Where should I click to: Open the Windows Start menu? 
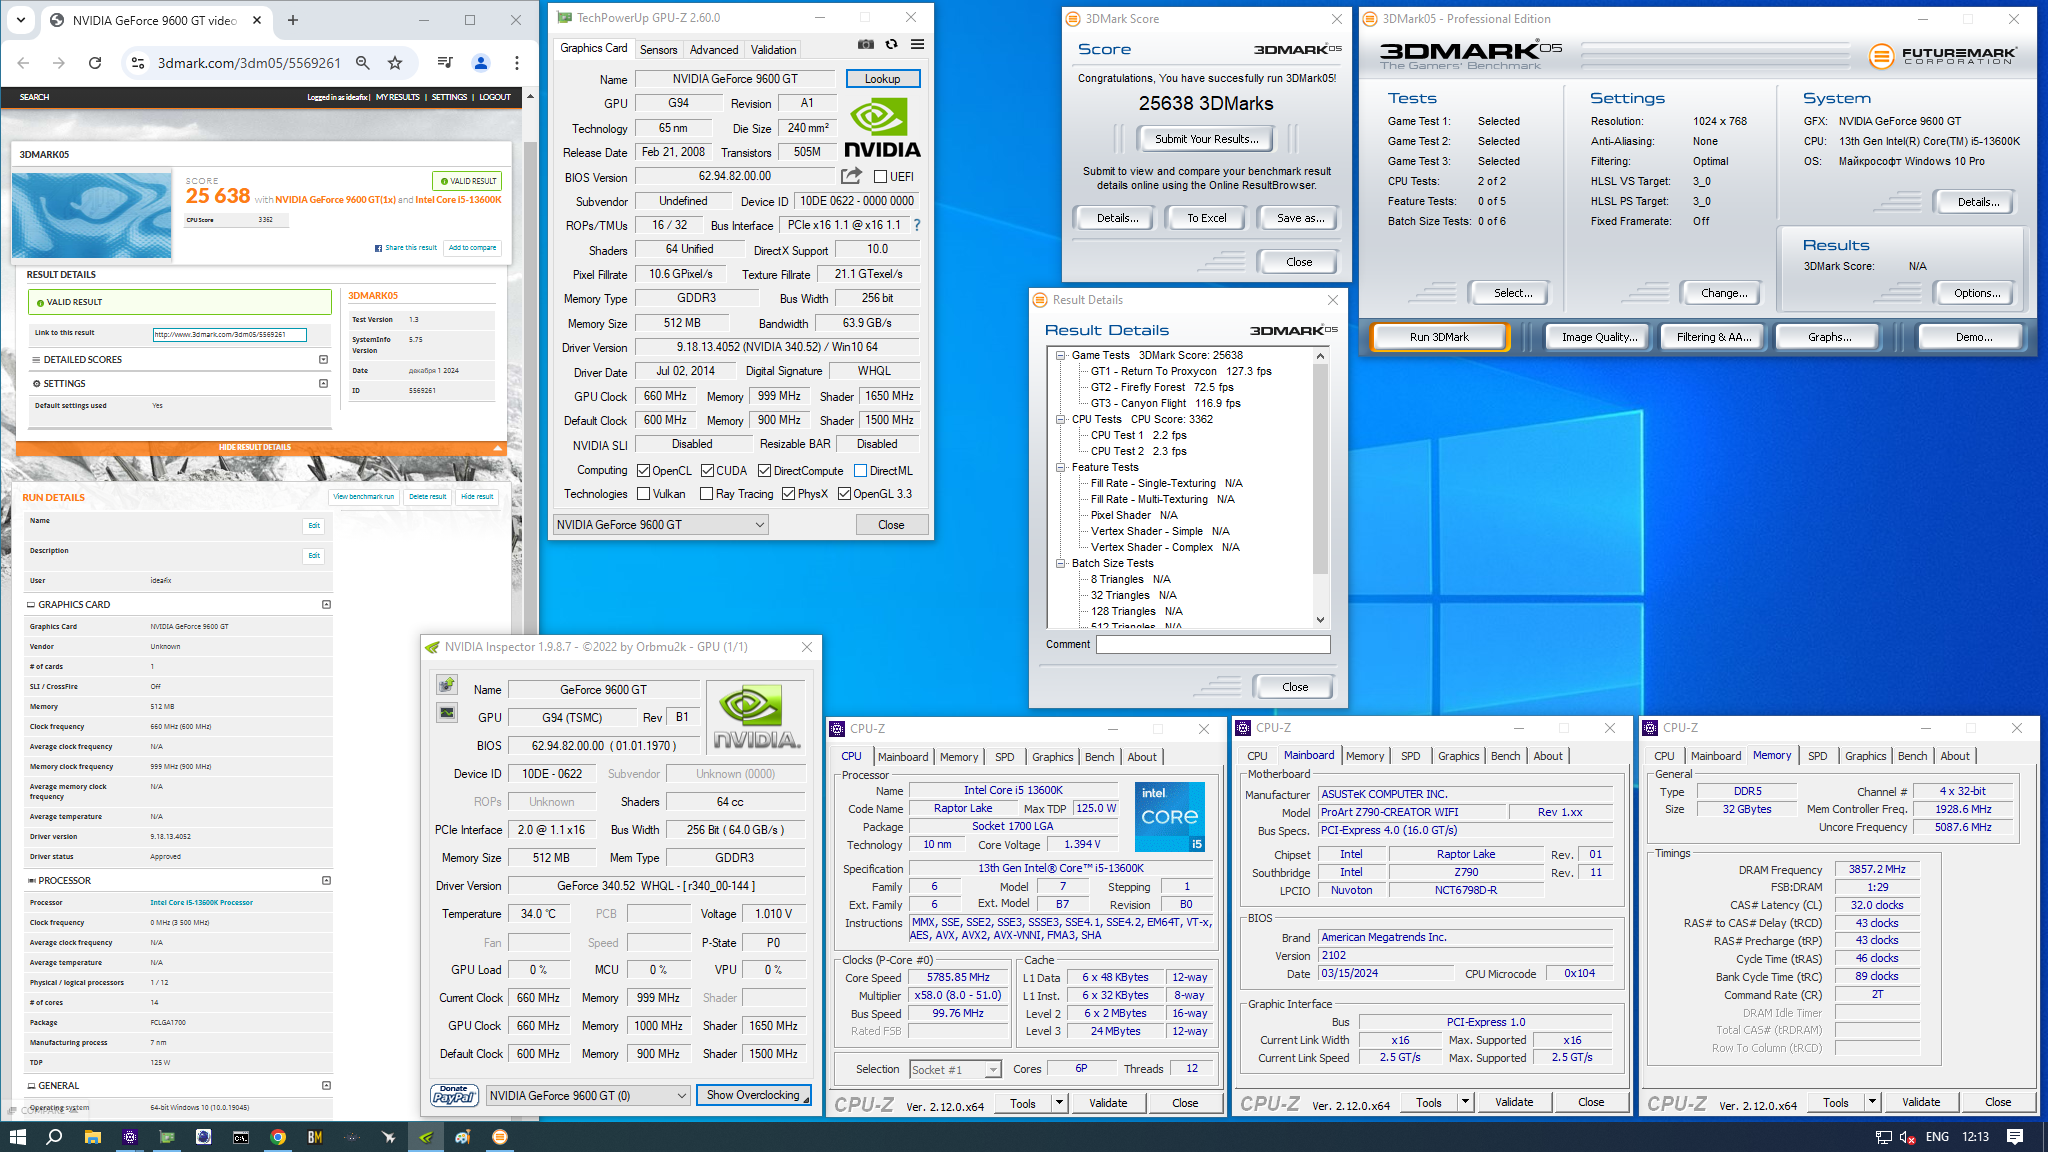tap(17, 1137)
